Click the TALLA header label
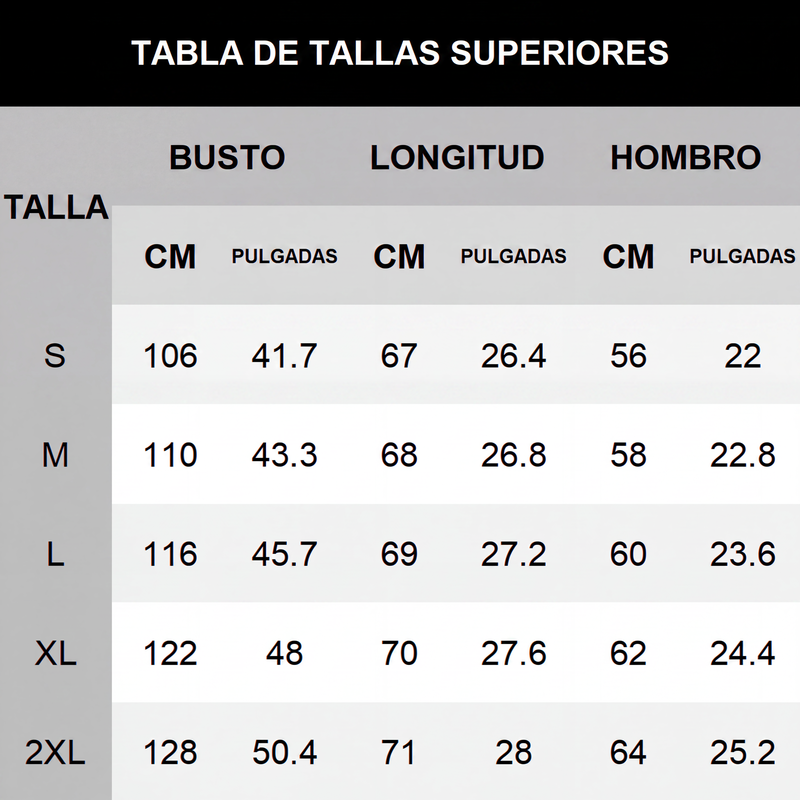The height and width of the screenshot is (800, 800). click(x=56, y=207)
